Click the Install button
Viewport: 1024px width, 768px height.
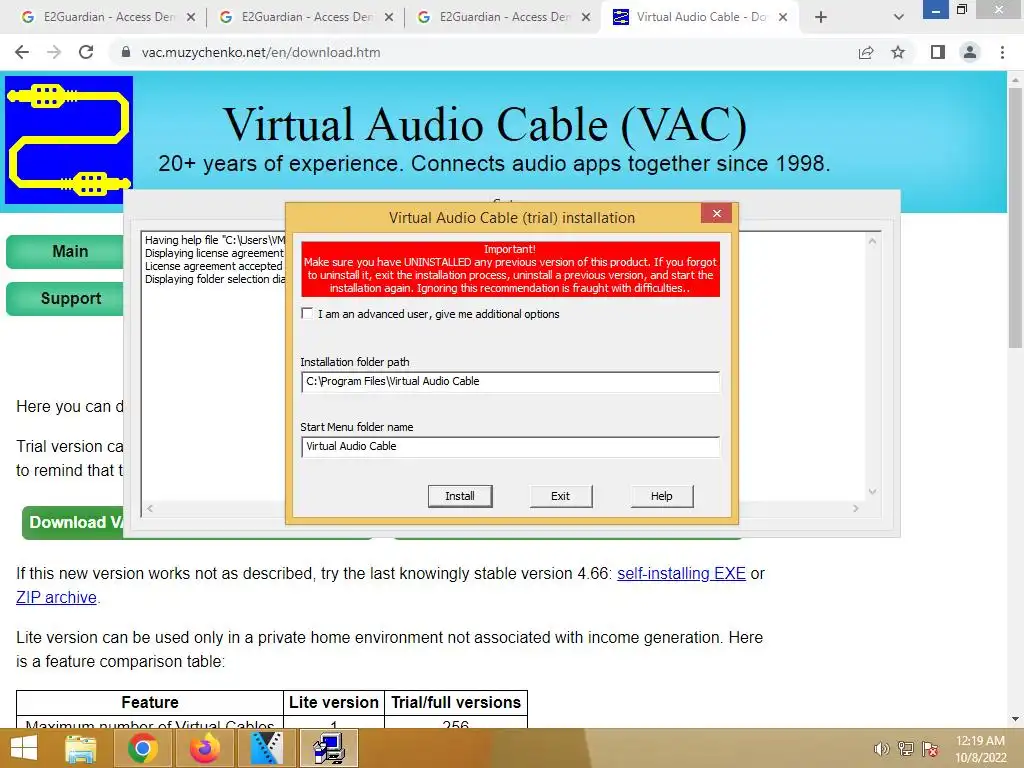pyautogui.click(x=460, y=496)
